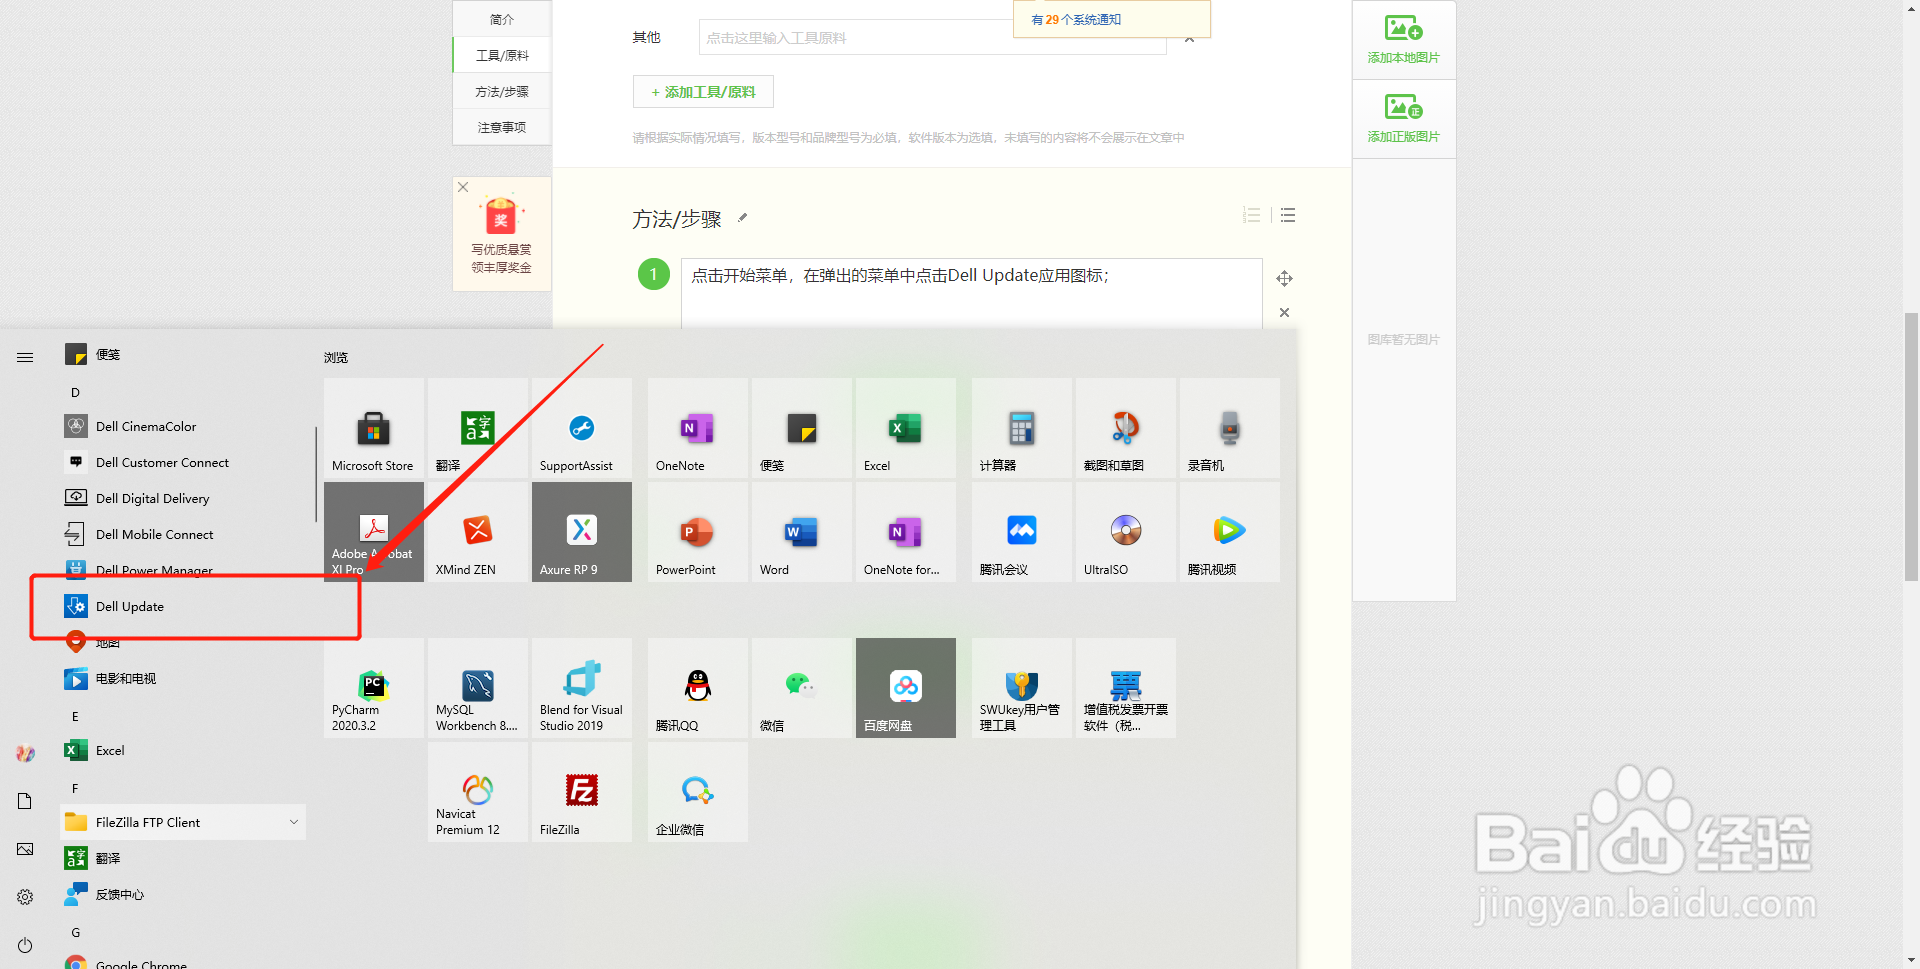The image size is (1920, 969).
Task: Click the move handle for step 1
Action: pos(1285,278)
